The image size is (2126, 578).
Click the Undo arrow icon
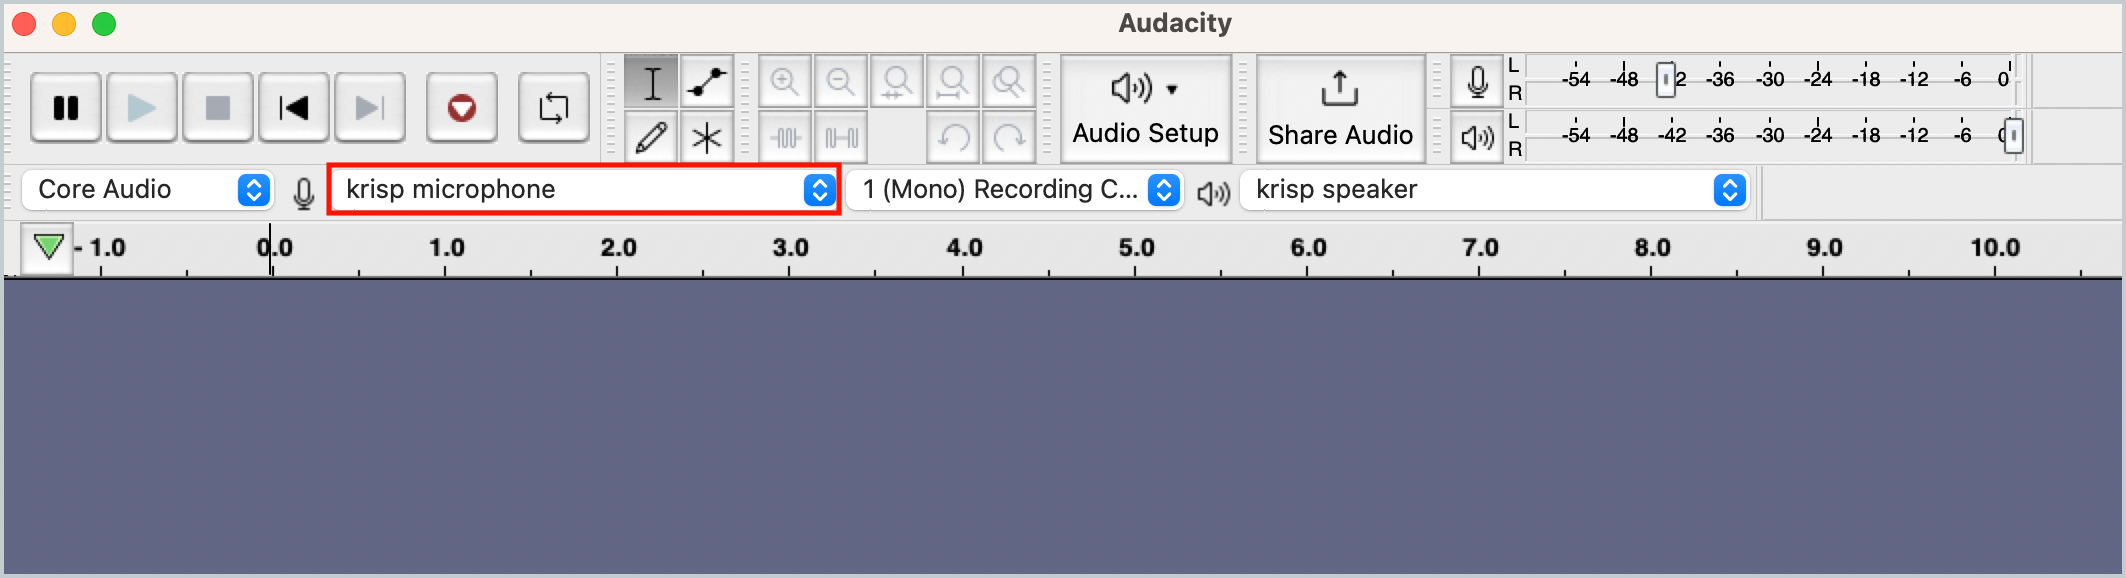point(953,137)
